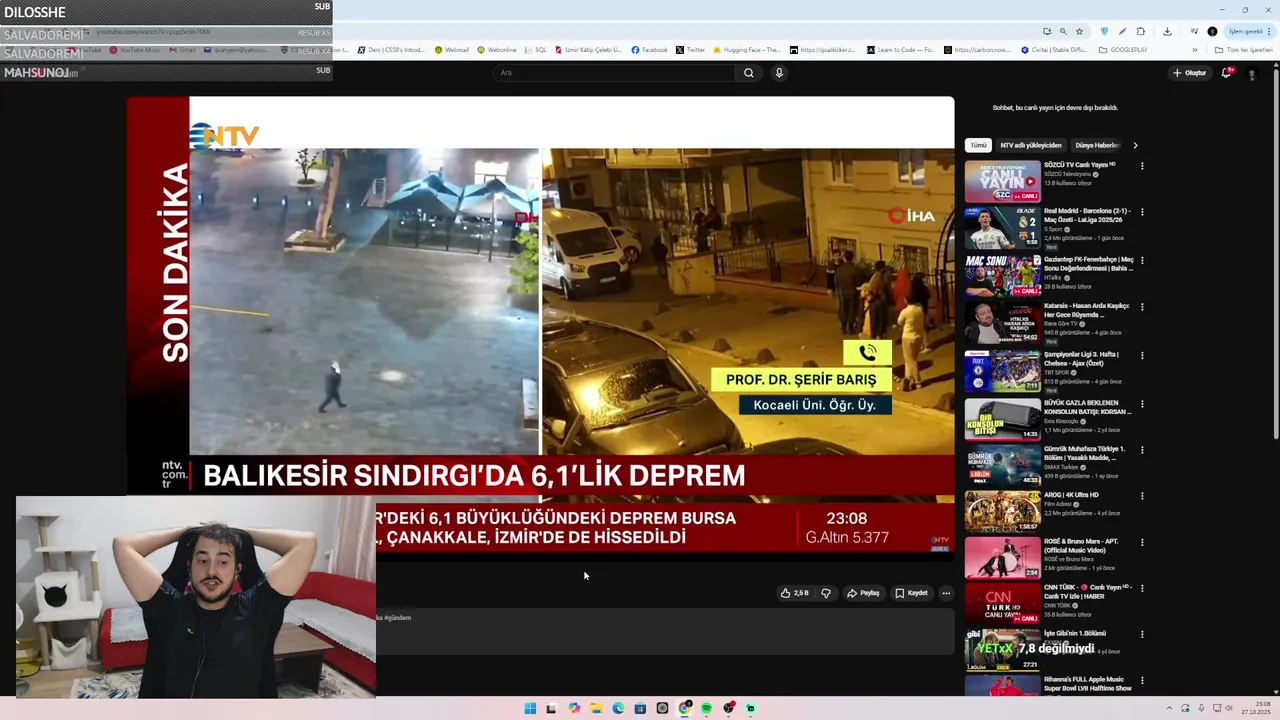
Task: Open Chrome extensions puzzle icon
Action: 1141,31
